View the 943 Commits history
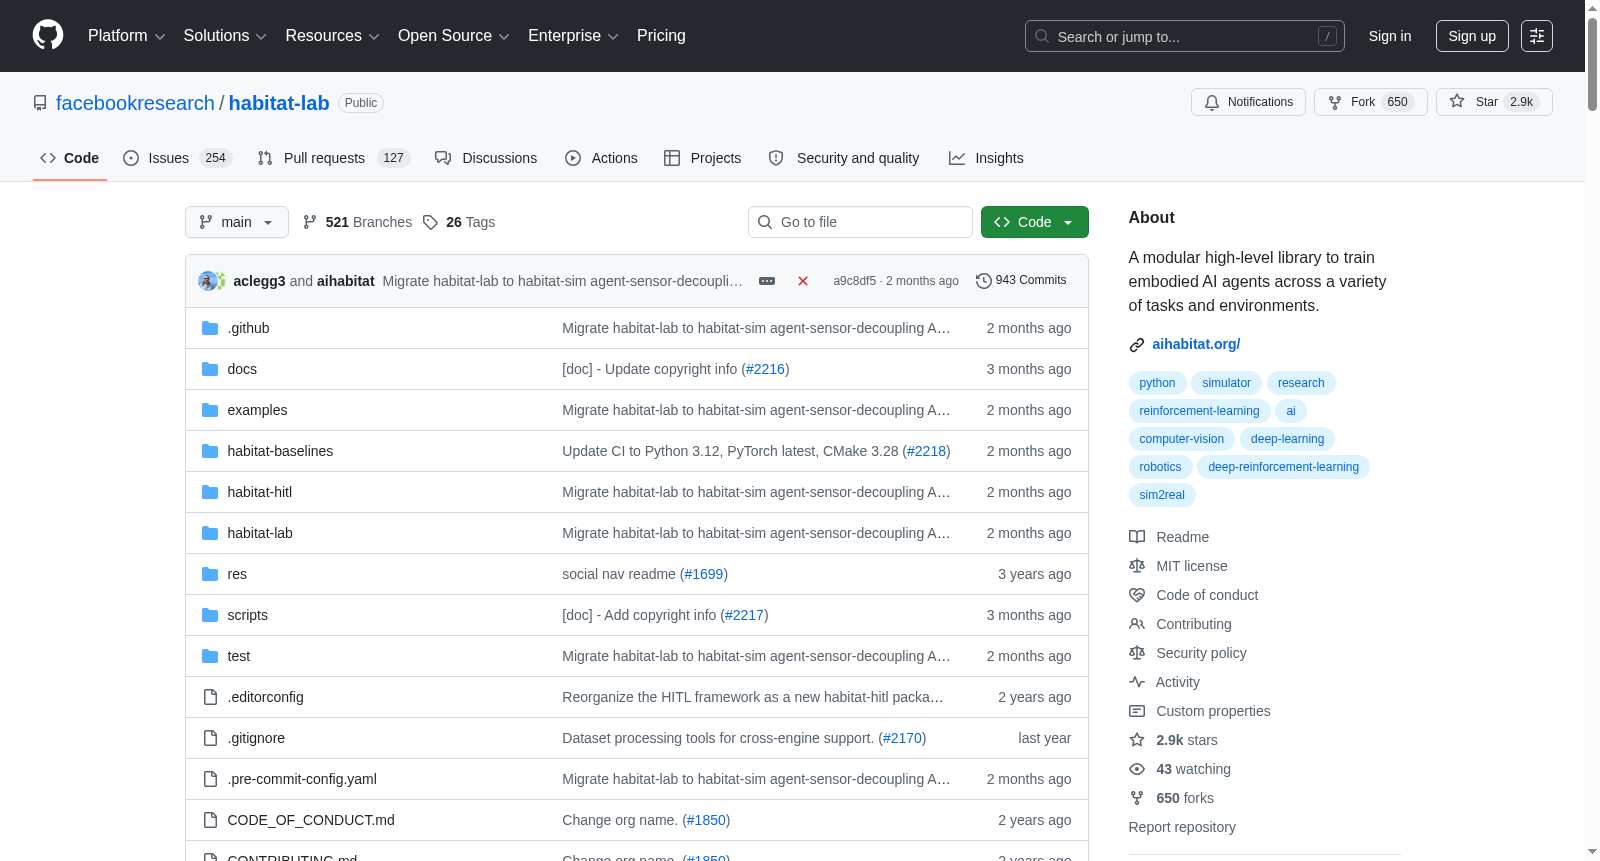Viewport: 1600px width, 861px height. point(1021,281)
